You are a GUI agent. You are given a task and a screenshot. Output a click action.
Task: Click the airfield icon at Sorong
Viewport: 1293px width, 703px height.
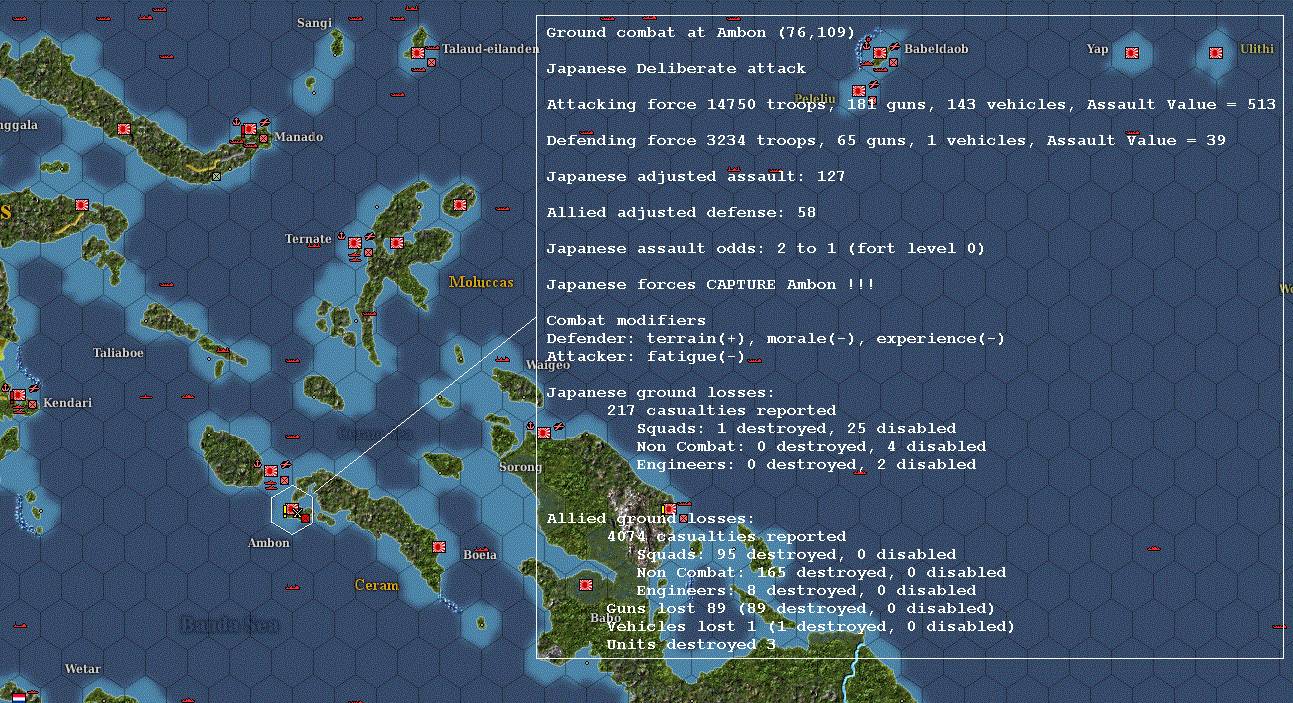point(558,428)
